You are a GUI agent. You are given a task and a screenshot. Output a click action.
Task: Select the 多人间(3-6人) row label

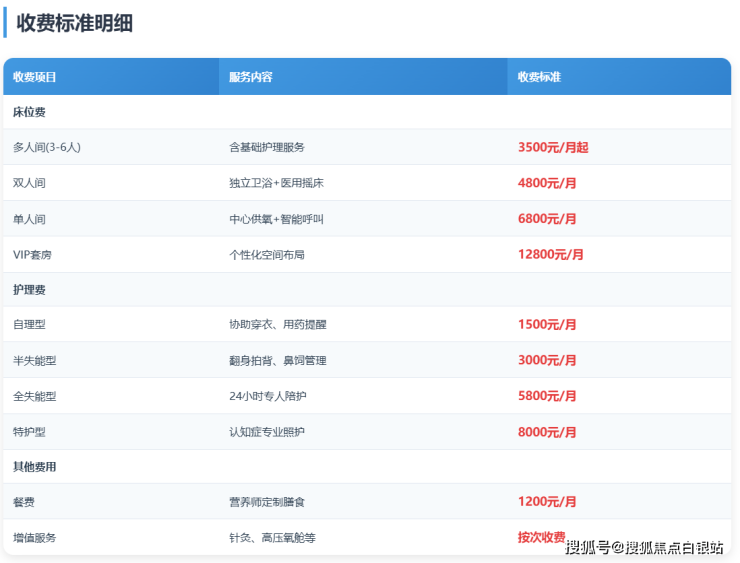47,147
